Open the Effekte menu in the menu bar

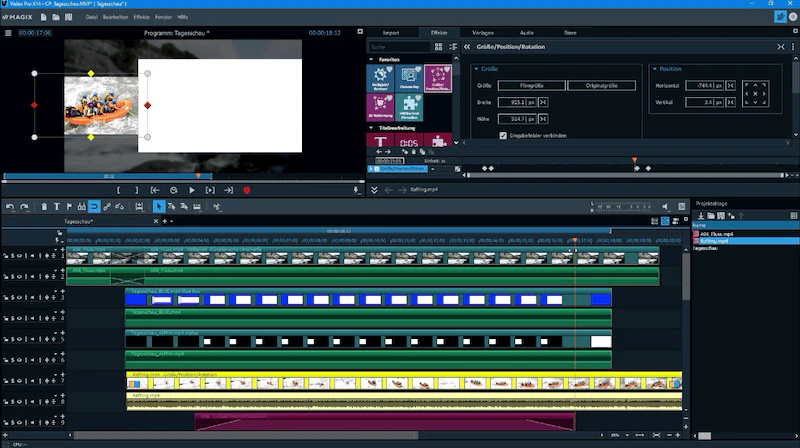141,17
